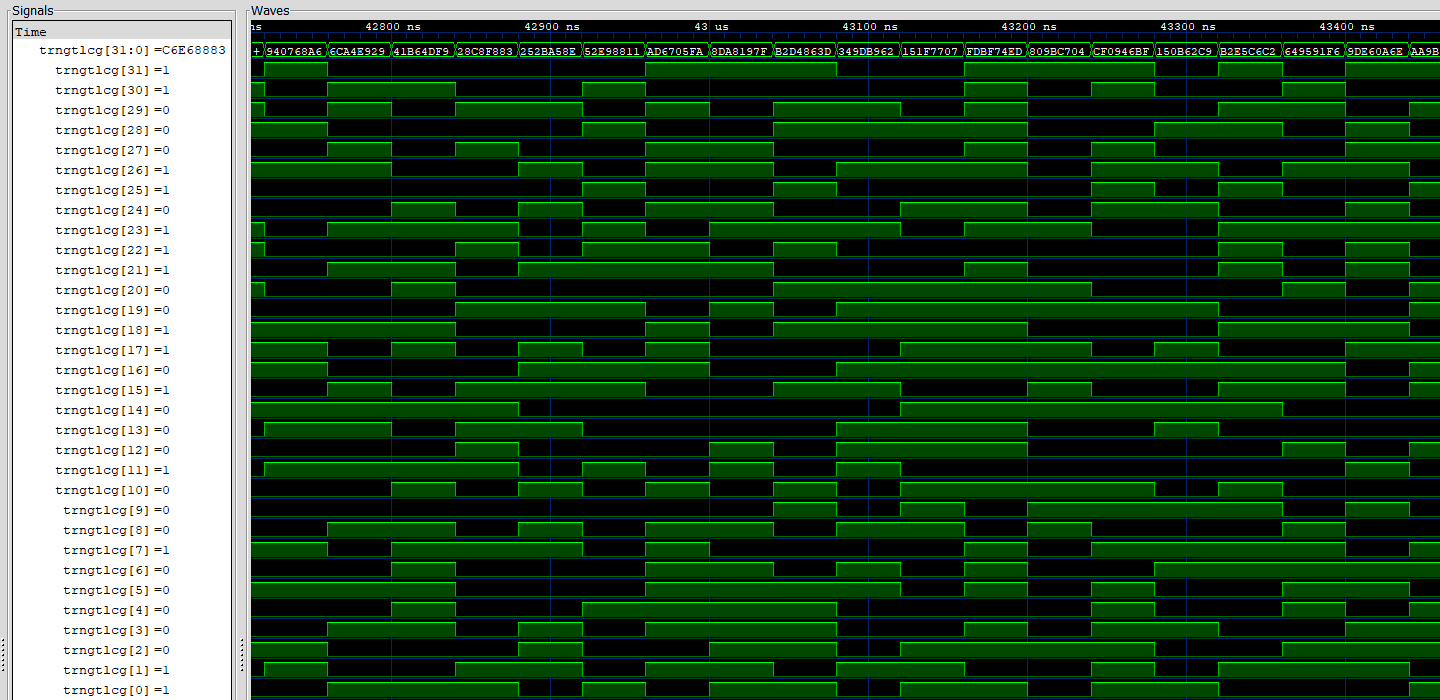Highlight signal trngtlcg[15]
The width and height of the screenshot is (1440, 700).
pos(112,390)
